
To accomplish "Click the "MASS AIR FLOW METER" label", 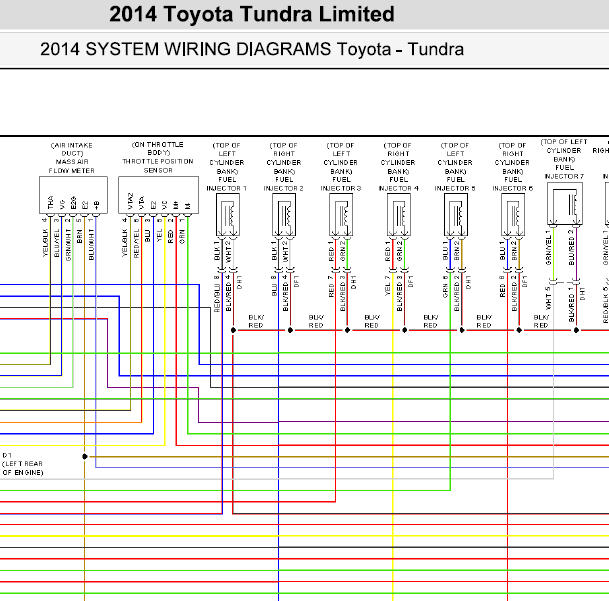I will 72,166.
